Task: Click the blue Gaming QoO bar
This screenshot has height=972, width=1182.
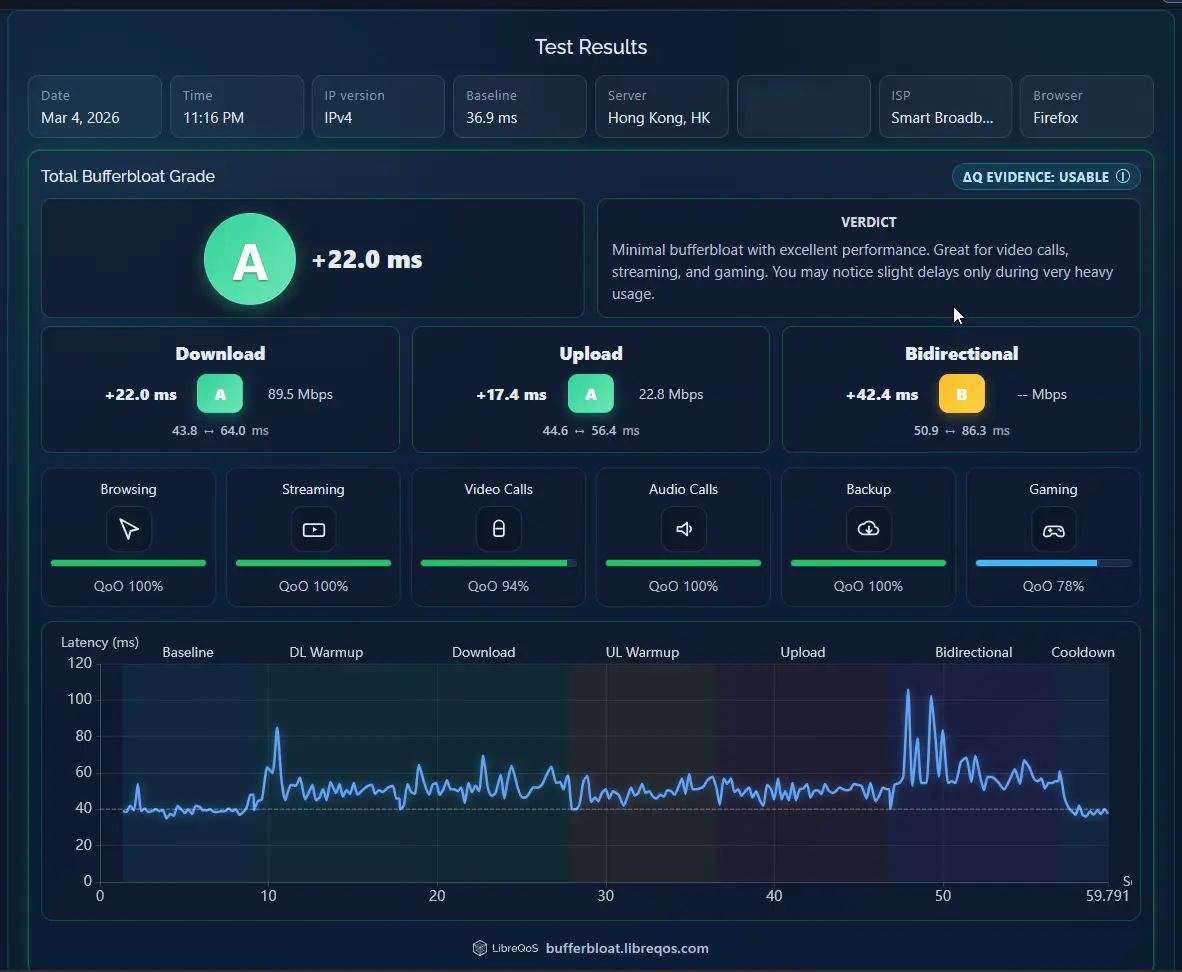Action: point(1053,563)
